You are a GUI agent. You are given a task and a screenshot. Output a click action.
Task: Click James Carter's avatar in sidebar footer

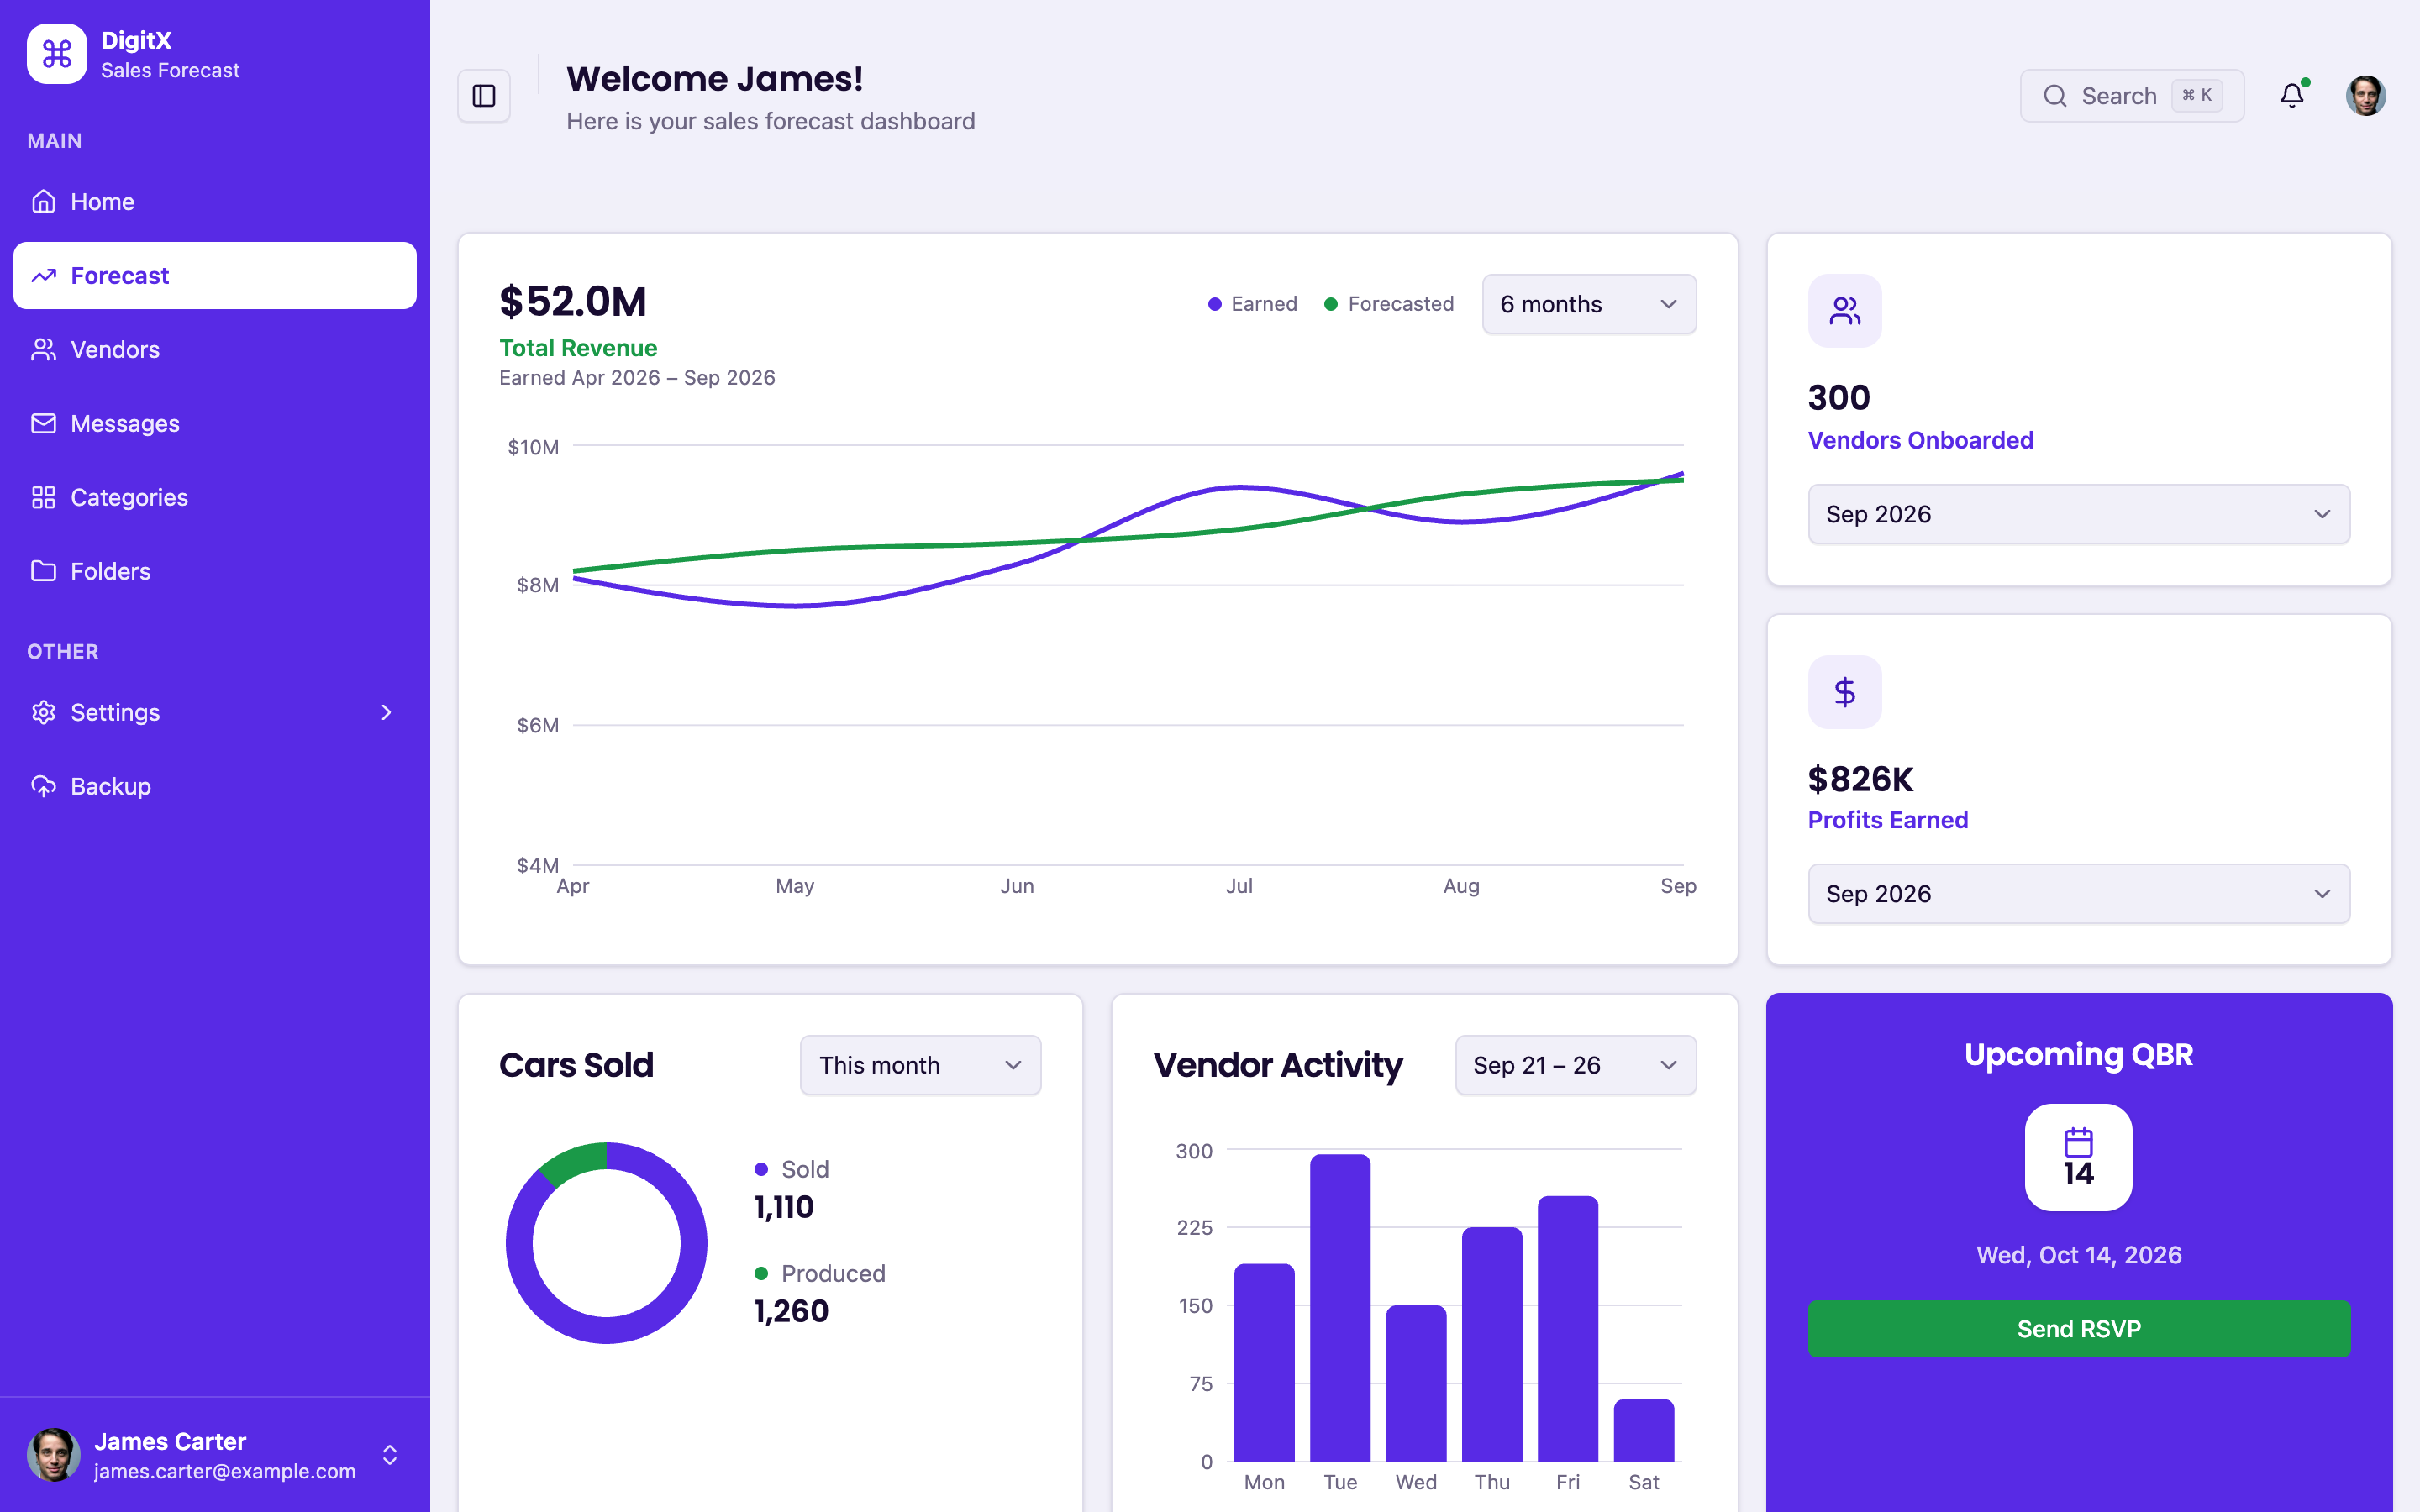tap(54, 1455)
